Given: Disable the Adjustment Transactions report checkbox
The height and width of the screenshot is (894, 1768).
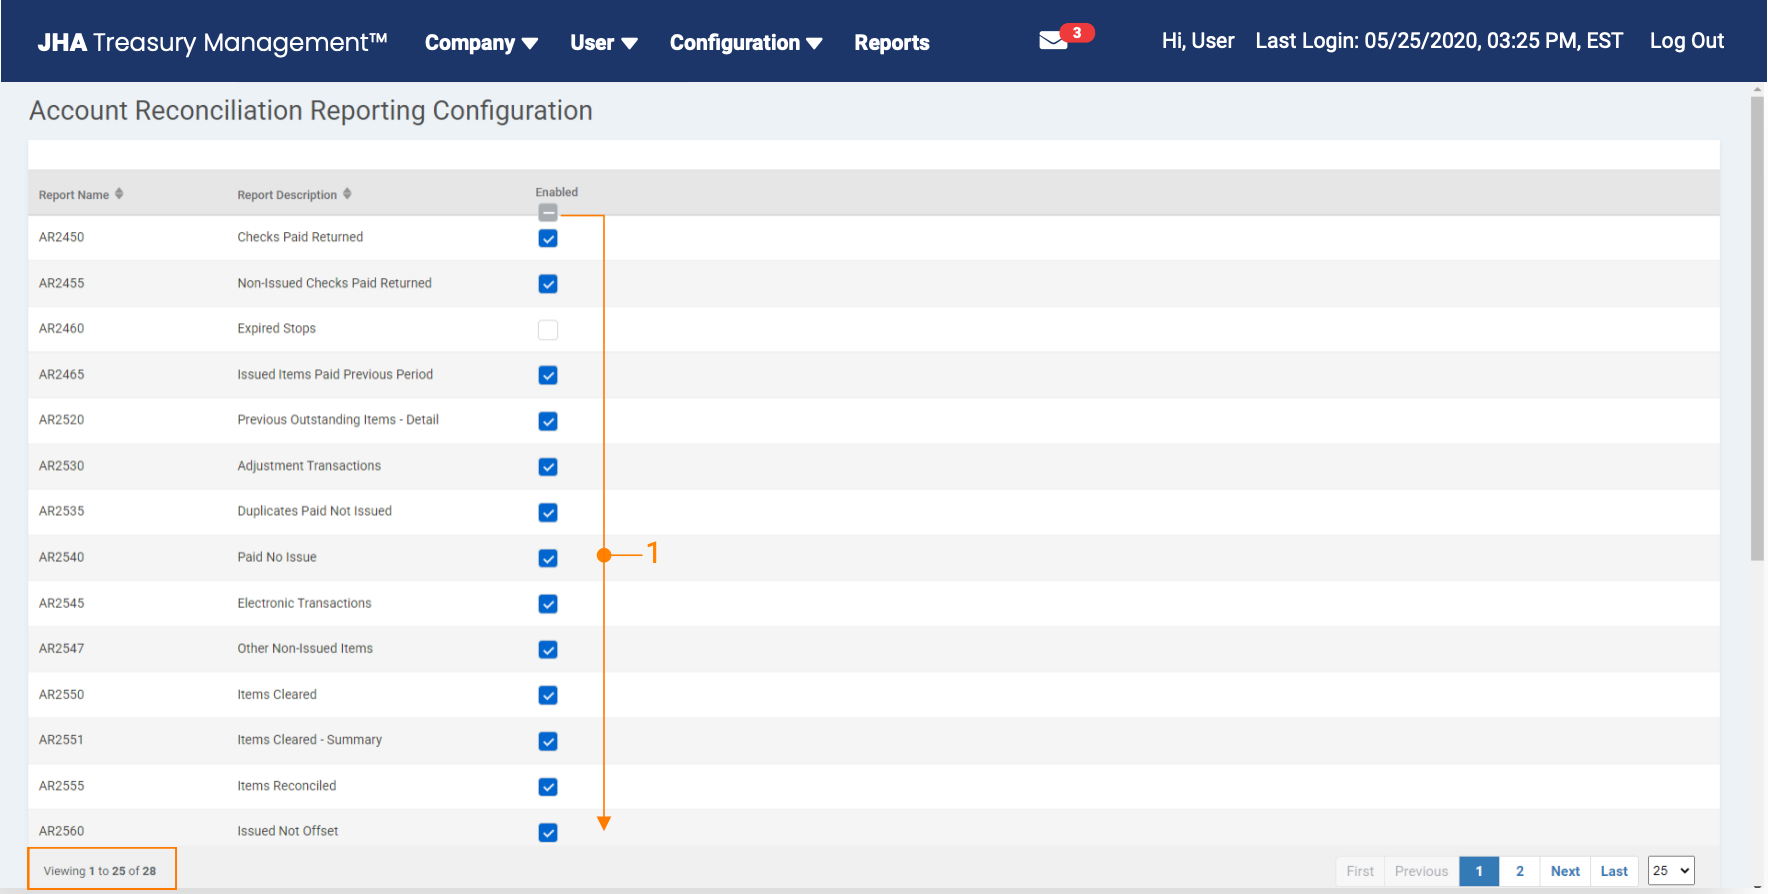Looking at the screenshot, I should pyautogui.click(x=548, y=467).
